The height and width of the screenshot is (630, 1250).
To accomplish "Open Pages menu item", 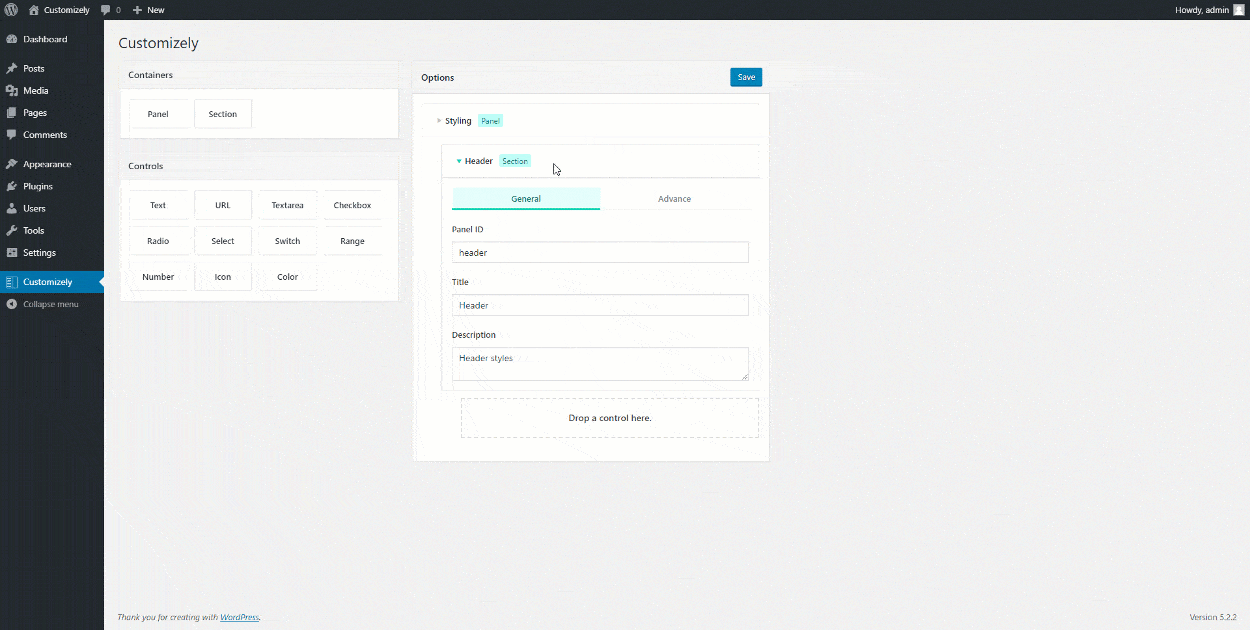I will (52, 113).
